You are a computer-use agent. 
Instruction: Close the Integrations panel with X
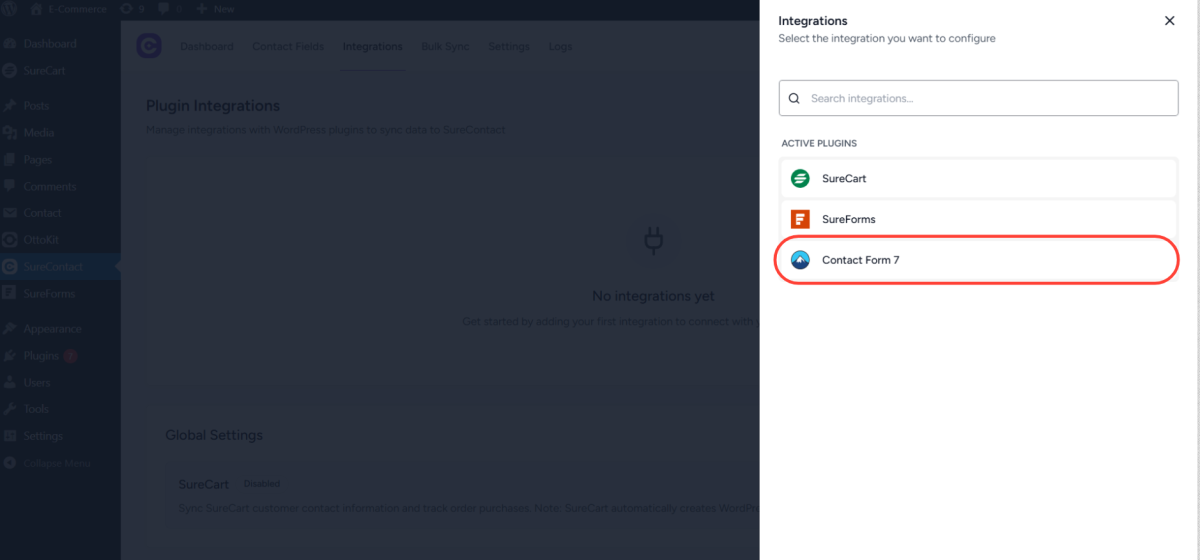point(1169,21)
